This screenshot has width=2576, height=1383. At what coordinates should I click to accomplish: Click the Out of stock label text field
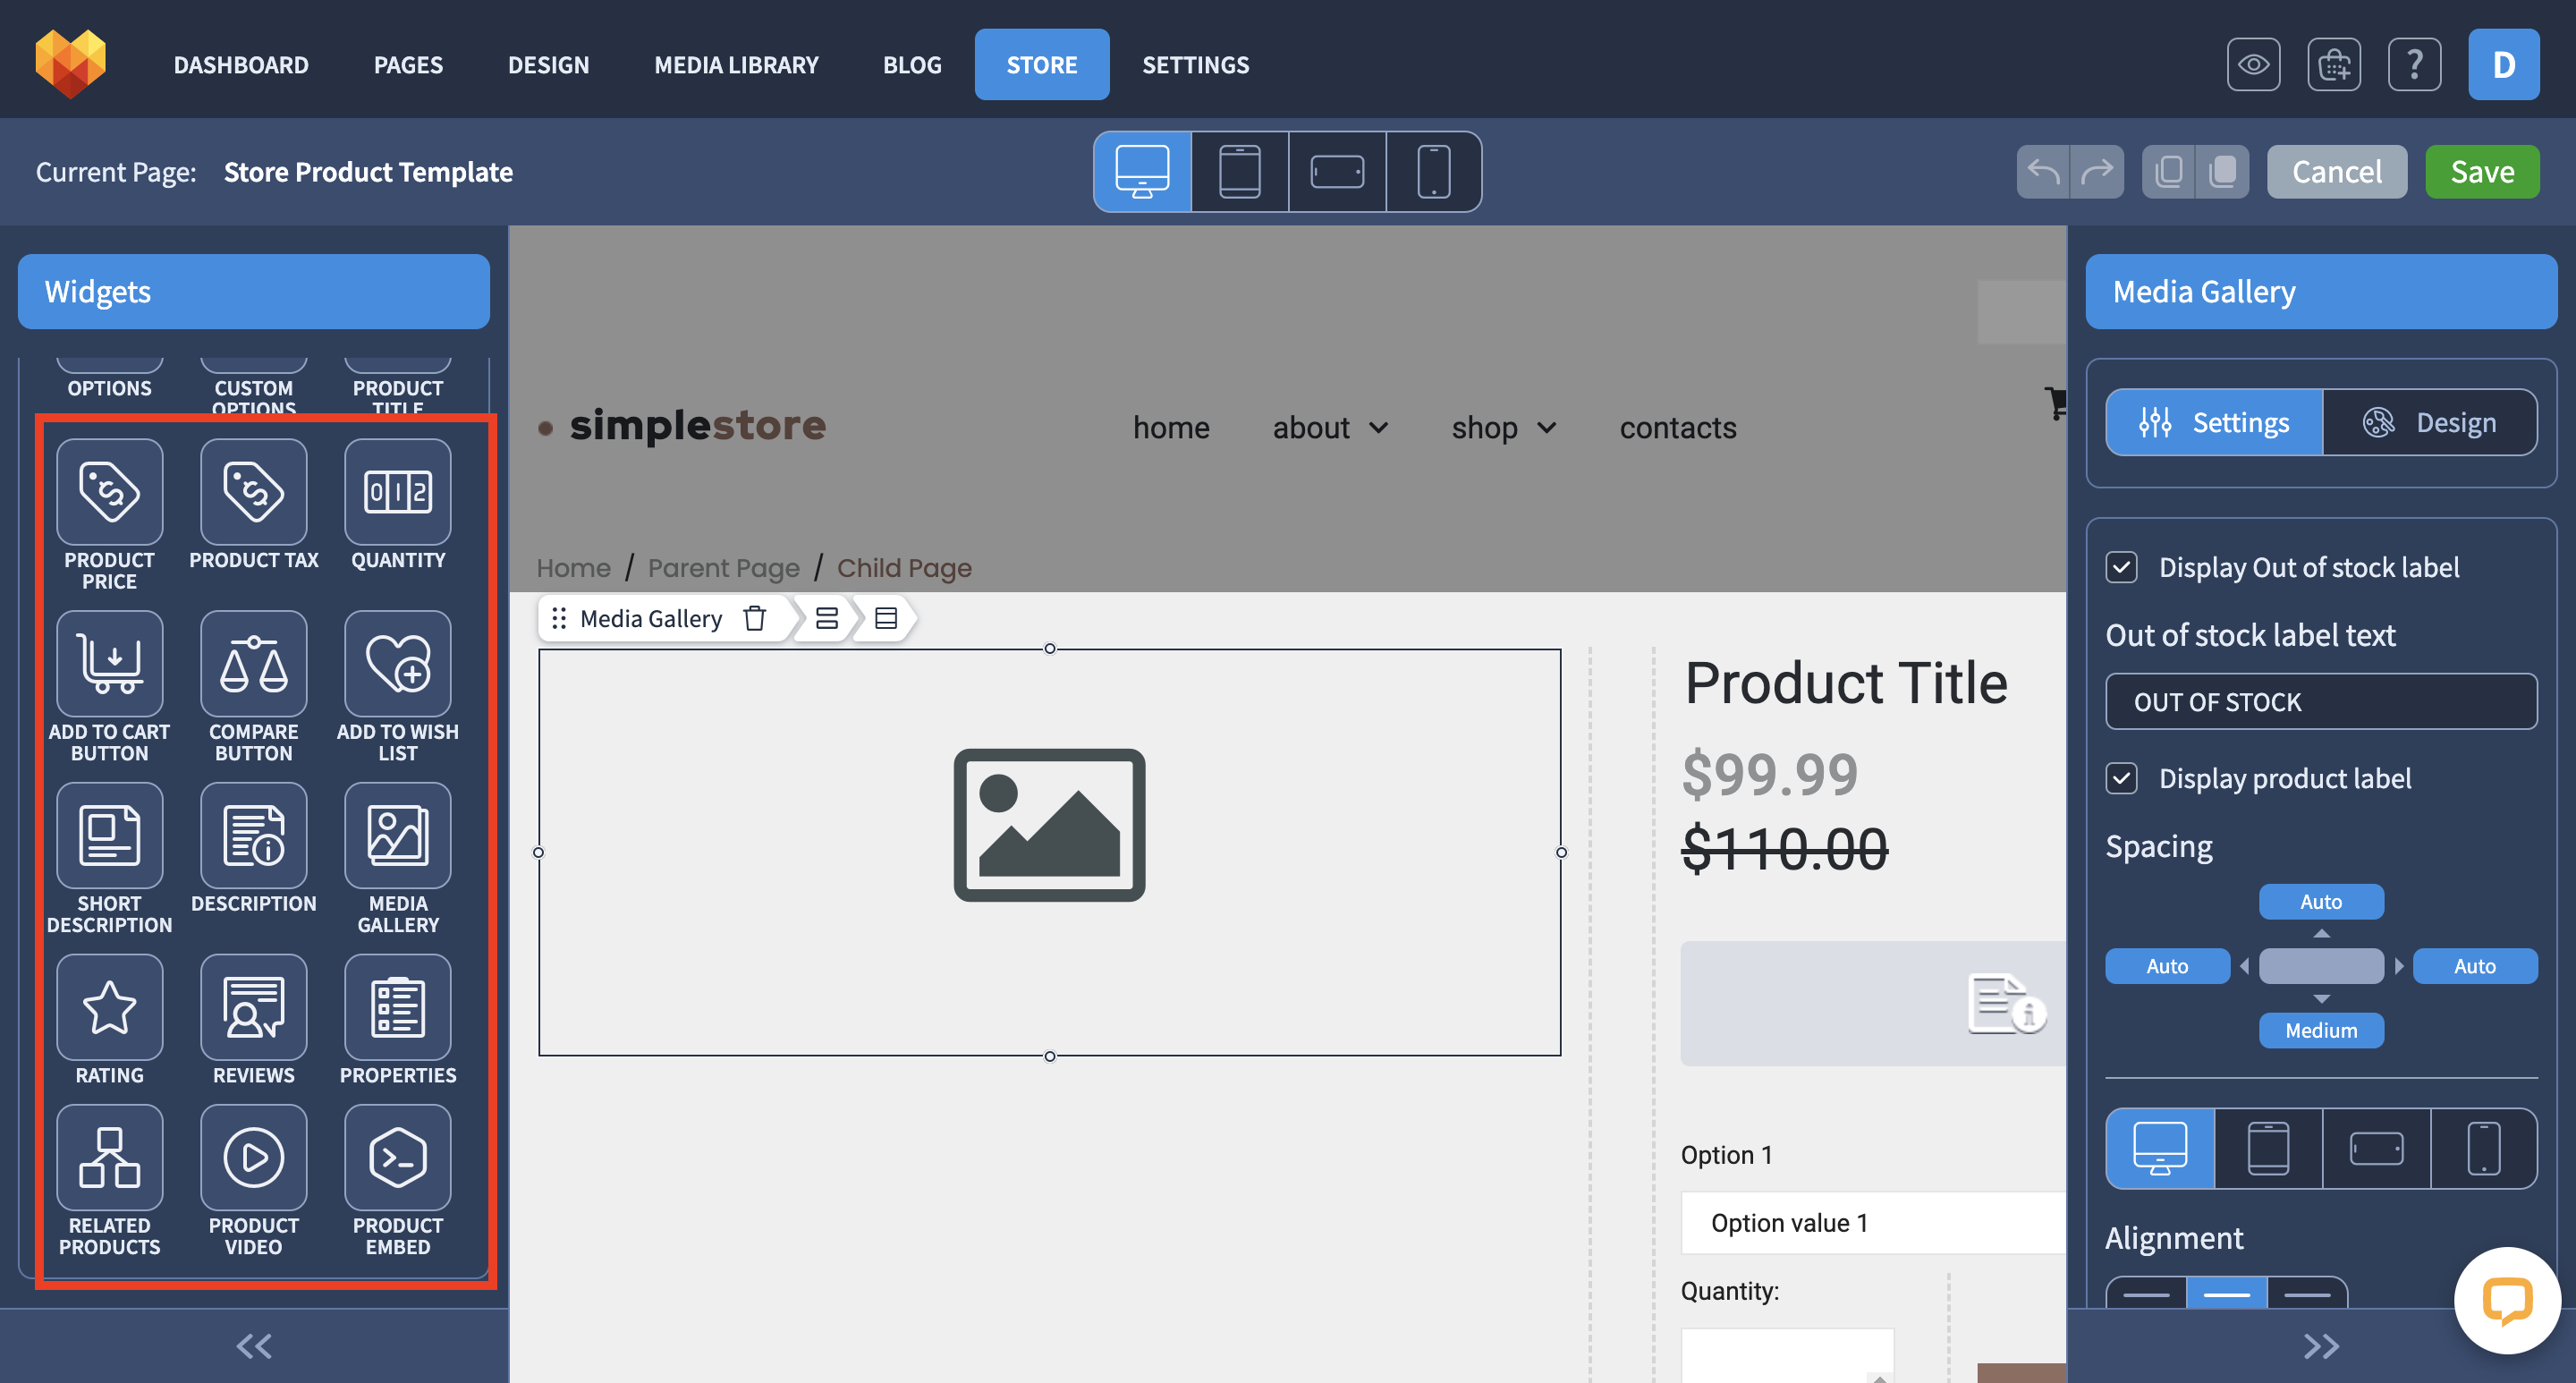tap(2320, 702)
